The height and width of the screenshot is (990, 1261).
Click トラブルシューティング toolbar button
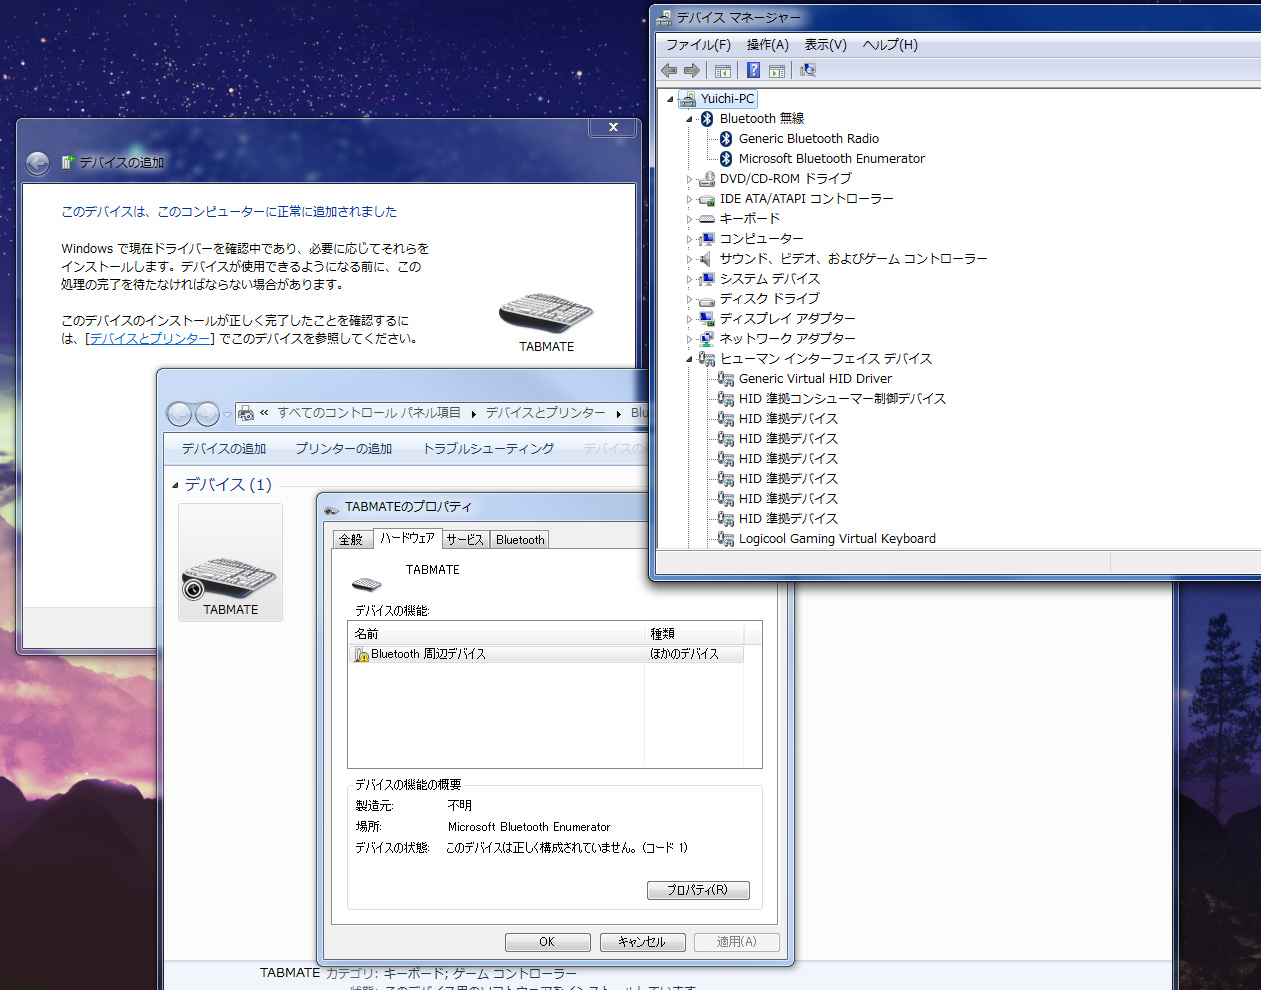click(x=488, y=449)
